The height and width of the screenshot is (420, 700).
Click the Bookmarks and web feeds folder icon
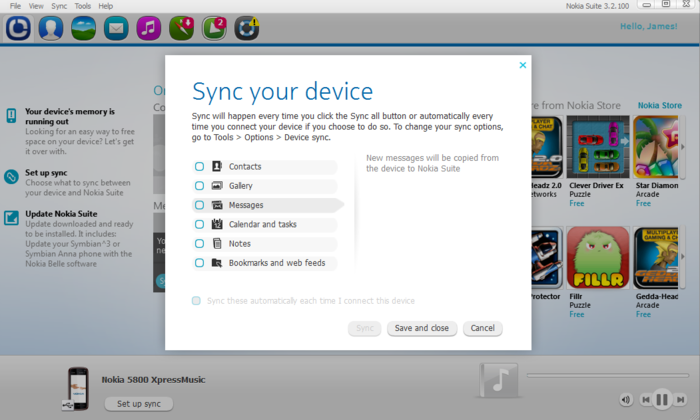[x=217, y=262]
